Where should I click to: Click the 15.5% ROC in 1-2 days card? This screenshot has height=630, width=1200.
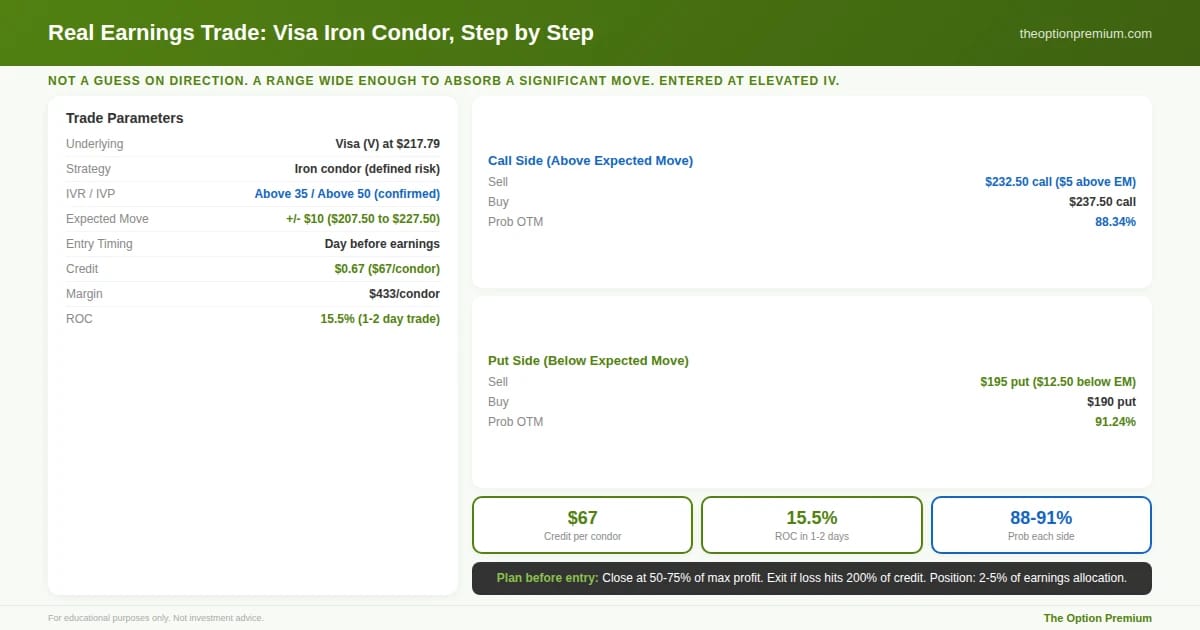[811, 525]
